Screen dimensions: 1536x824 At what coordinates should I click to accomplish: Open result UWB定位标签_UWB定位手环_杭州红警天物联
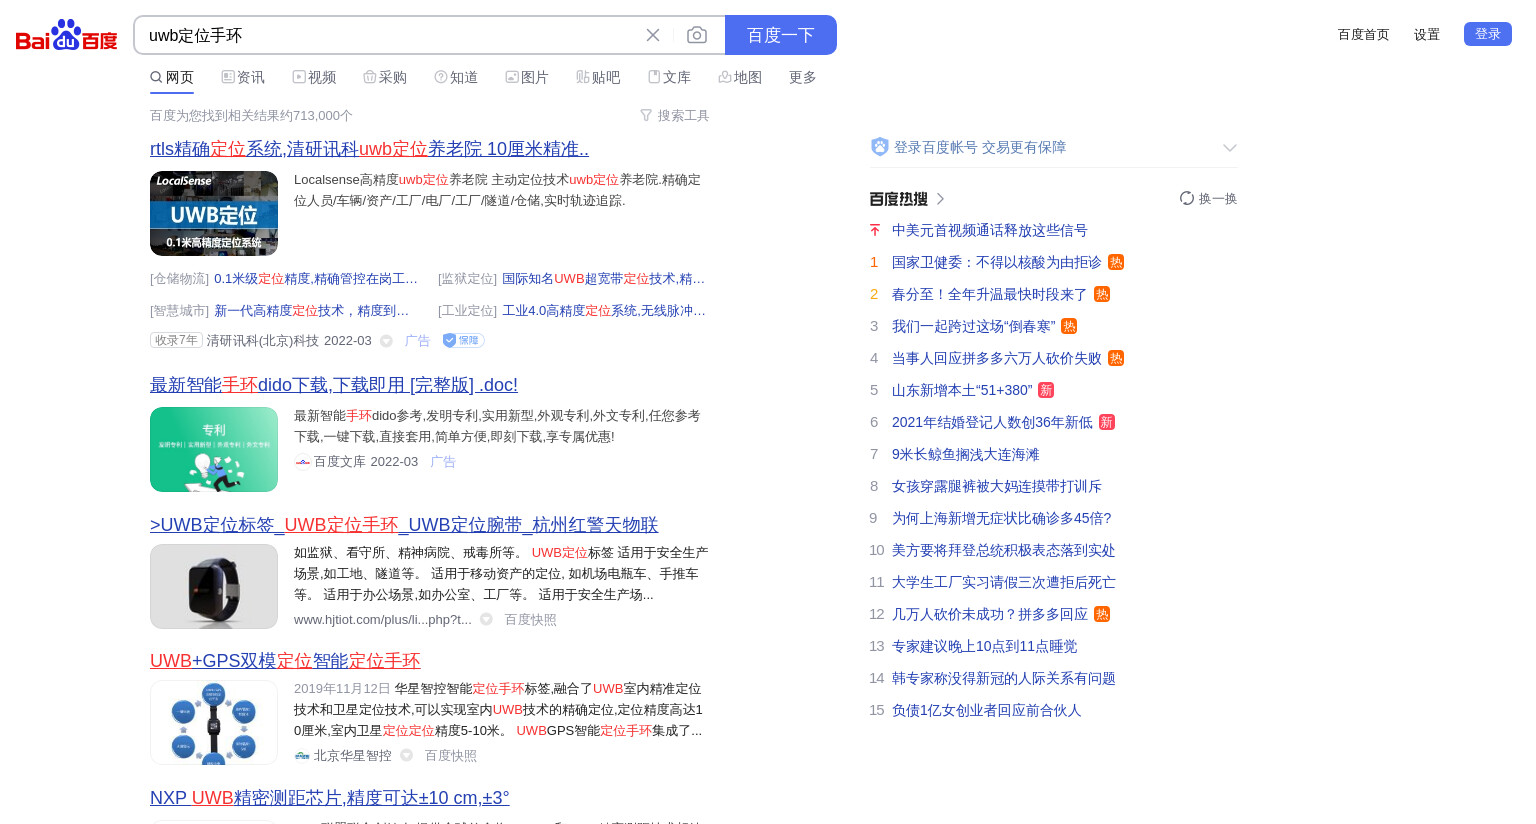click(x=404, y=525)
